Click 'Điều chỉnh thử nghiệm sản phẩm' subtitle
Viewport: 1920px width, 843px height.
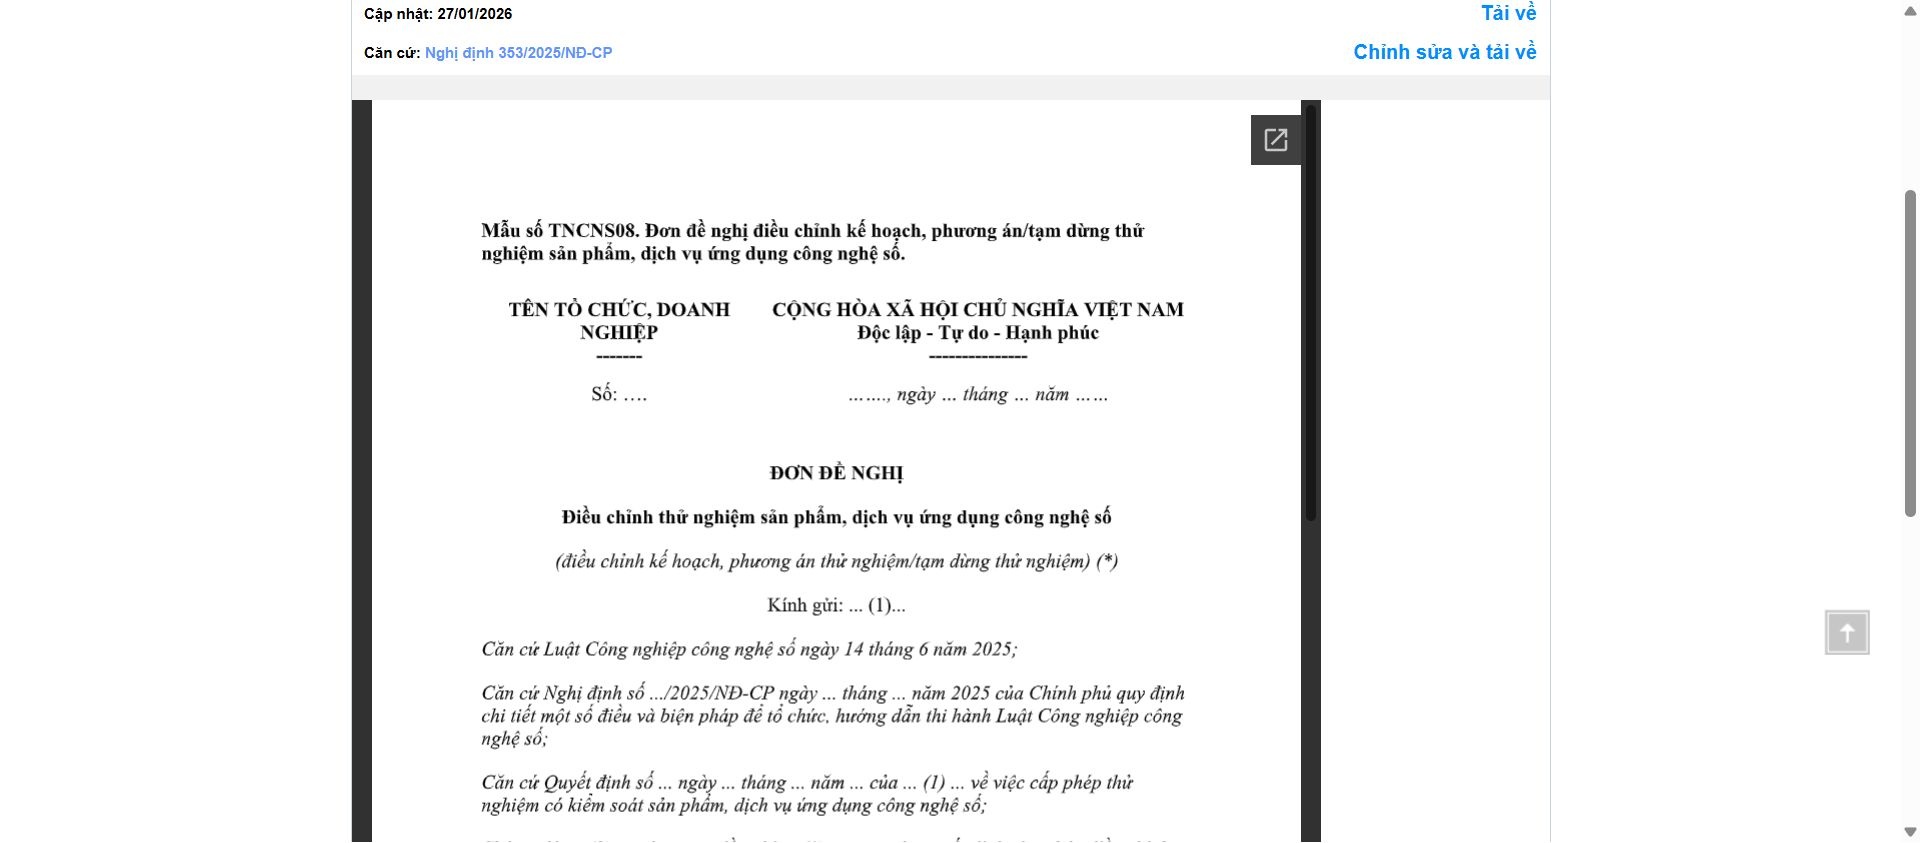[x=836, y=517]
